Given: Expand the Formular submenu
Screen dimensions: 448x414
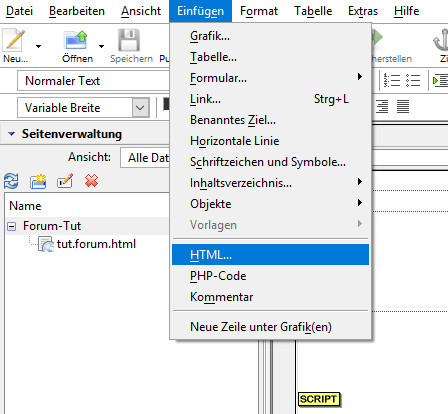Looking at the screenshot, I should [270, 78].
